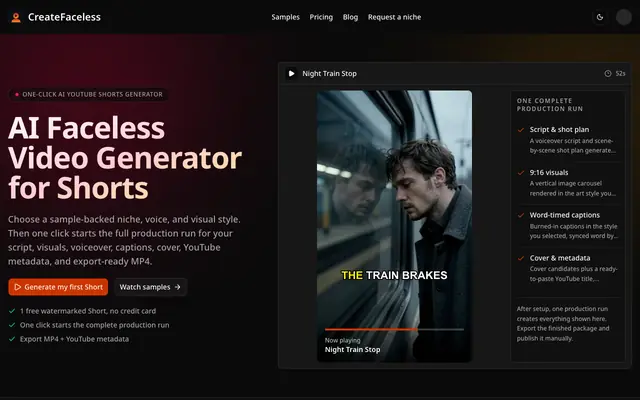640x400 pixels.
Task: Click the Script & shot plan item
Action: [568, 140]
